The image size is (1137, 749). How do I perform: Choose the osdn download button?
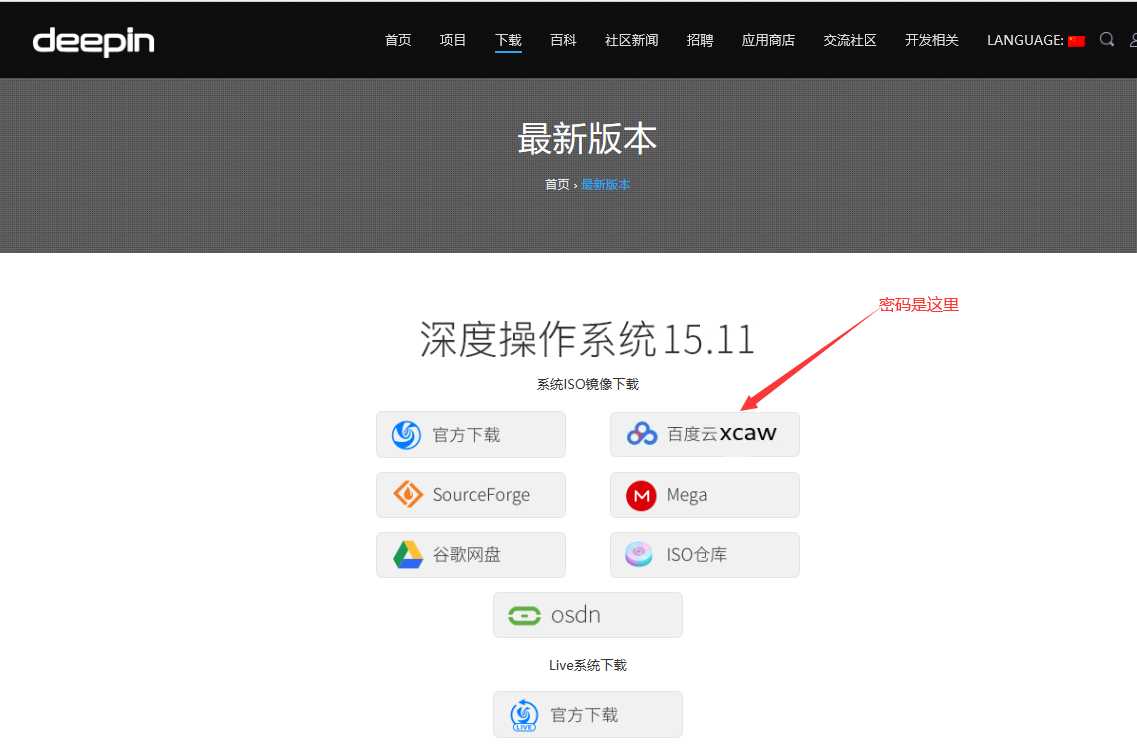pos(587,615)
